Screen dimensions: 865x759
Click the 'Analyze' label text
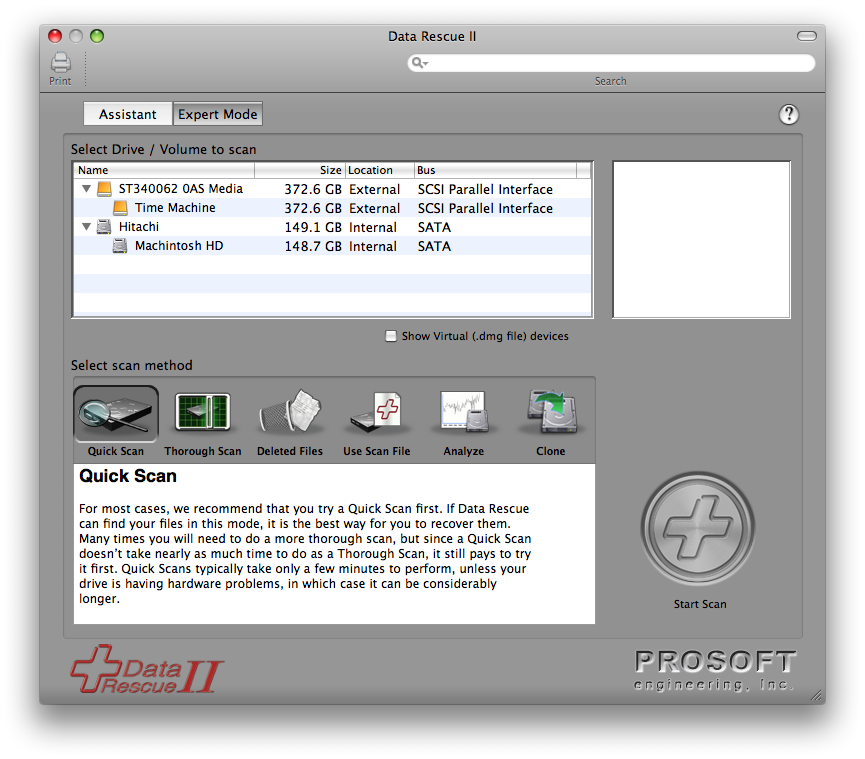point(463,451)
